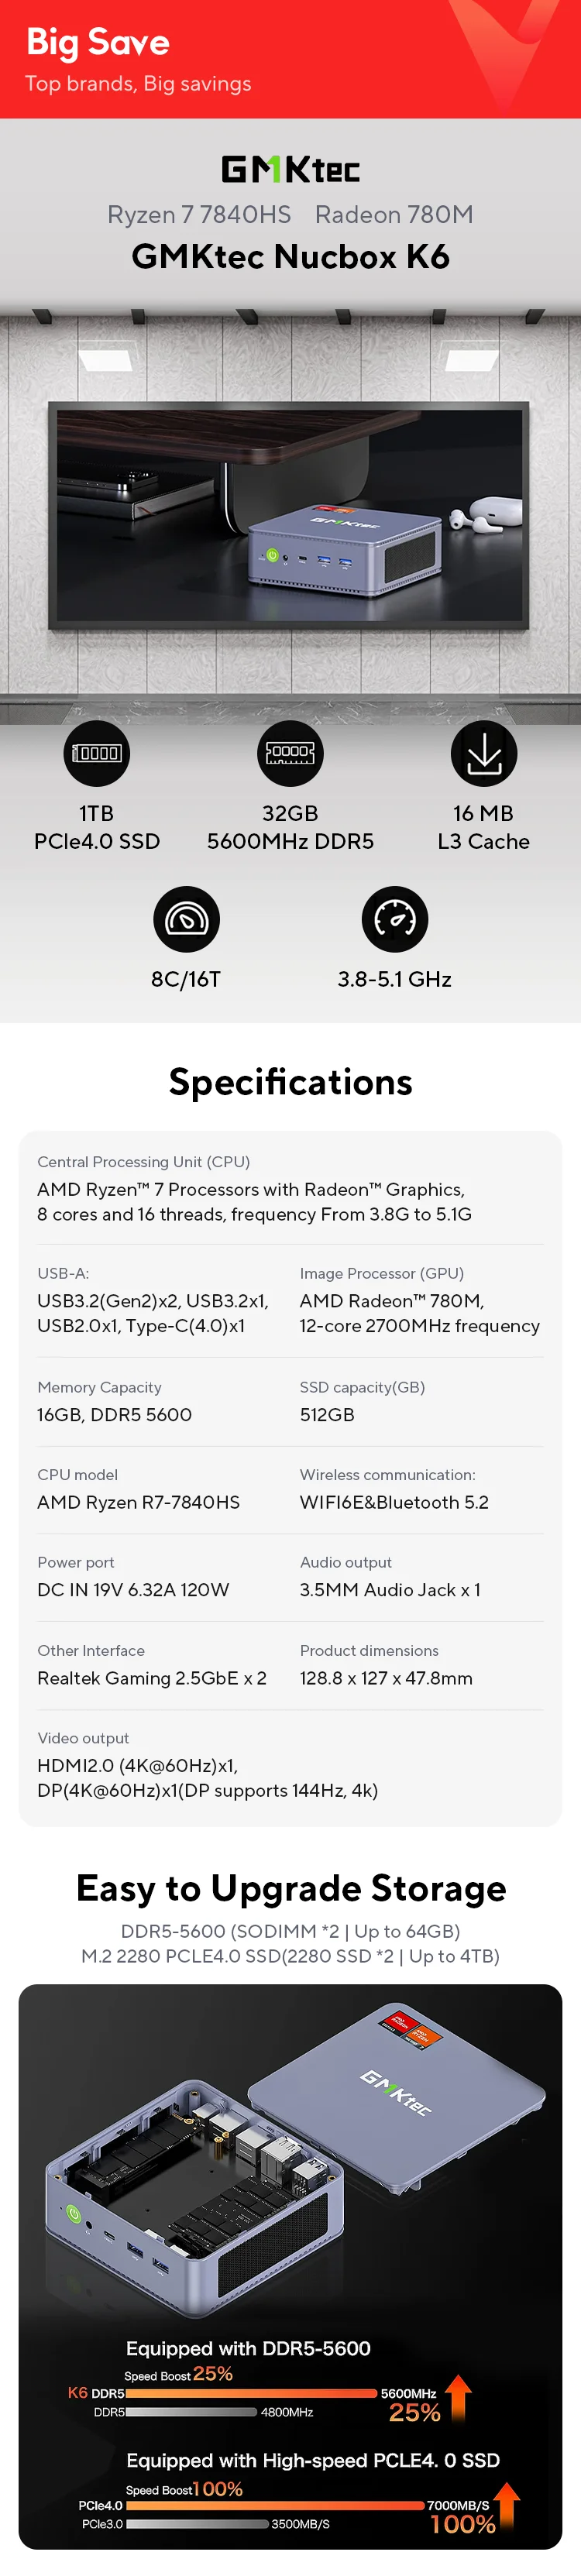The height and width of the screenshot is (2576, 581).
Task: Click the Easy to Upgrade Storage heading
Action: (x=290, y=1888)
